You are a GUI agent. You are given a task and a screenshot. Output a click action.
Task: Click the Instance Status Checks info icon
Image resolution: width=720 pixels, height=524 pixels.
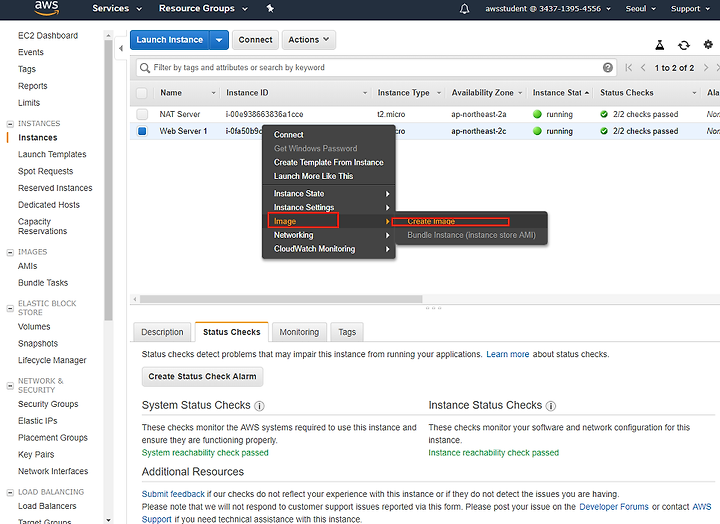551,406
